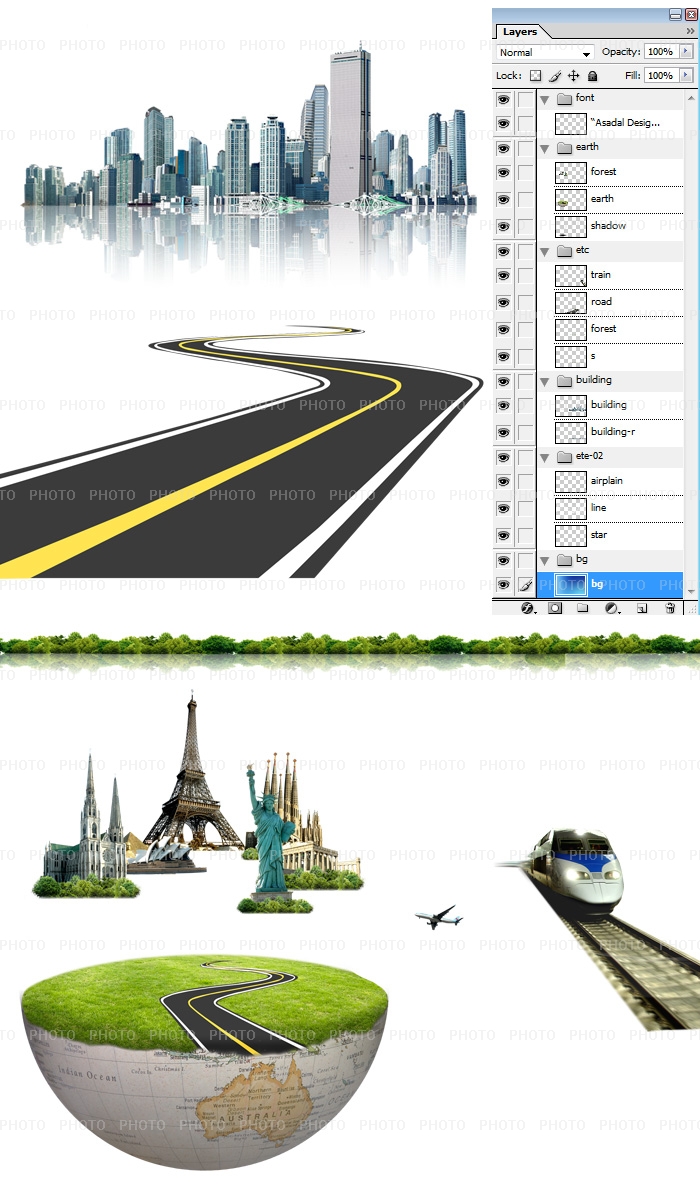Select the star layer name
This screenshot has width=700, height=1202.
tap(599, 534)
